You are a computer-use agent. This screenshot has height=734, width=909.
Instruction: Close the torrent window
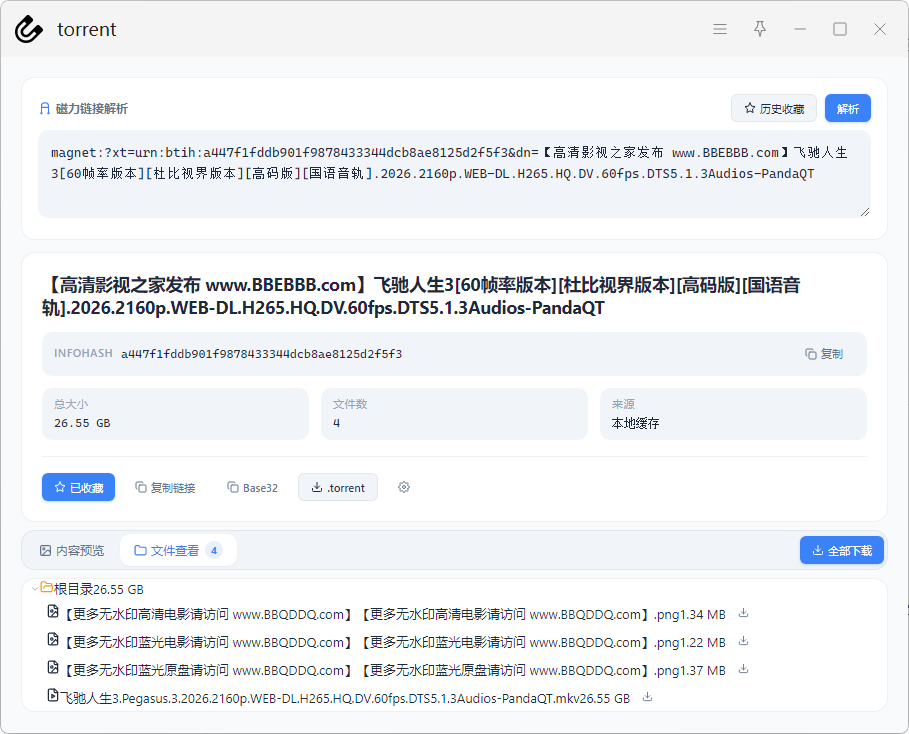[x=879, y=29]
